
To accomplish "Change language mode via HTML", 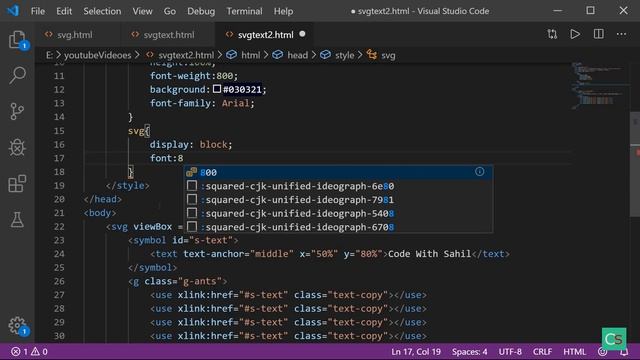I will pyautogui.click(x=574, y=352).
